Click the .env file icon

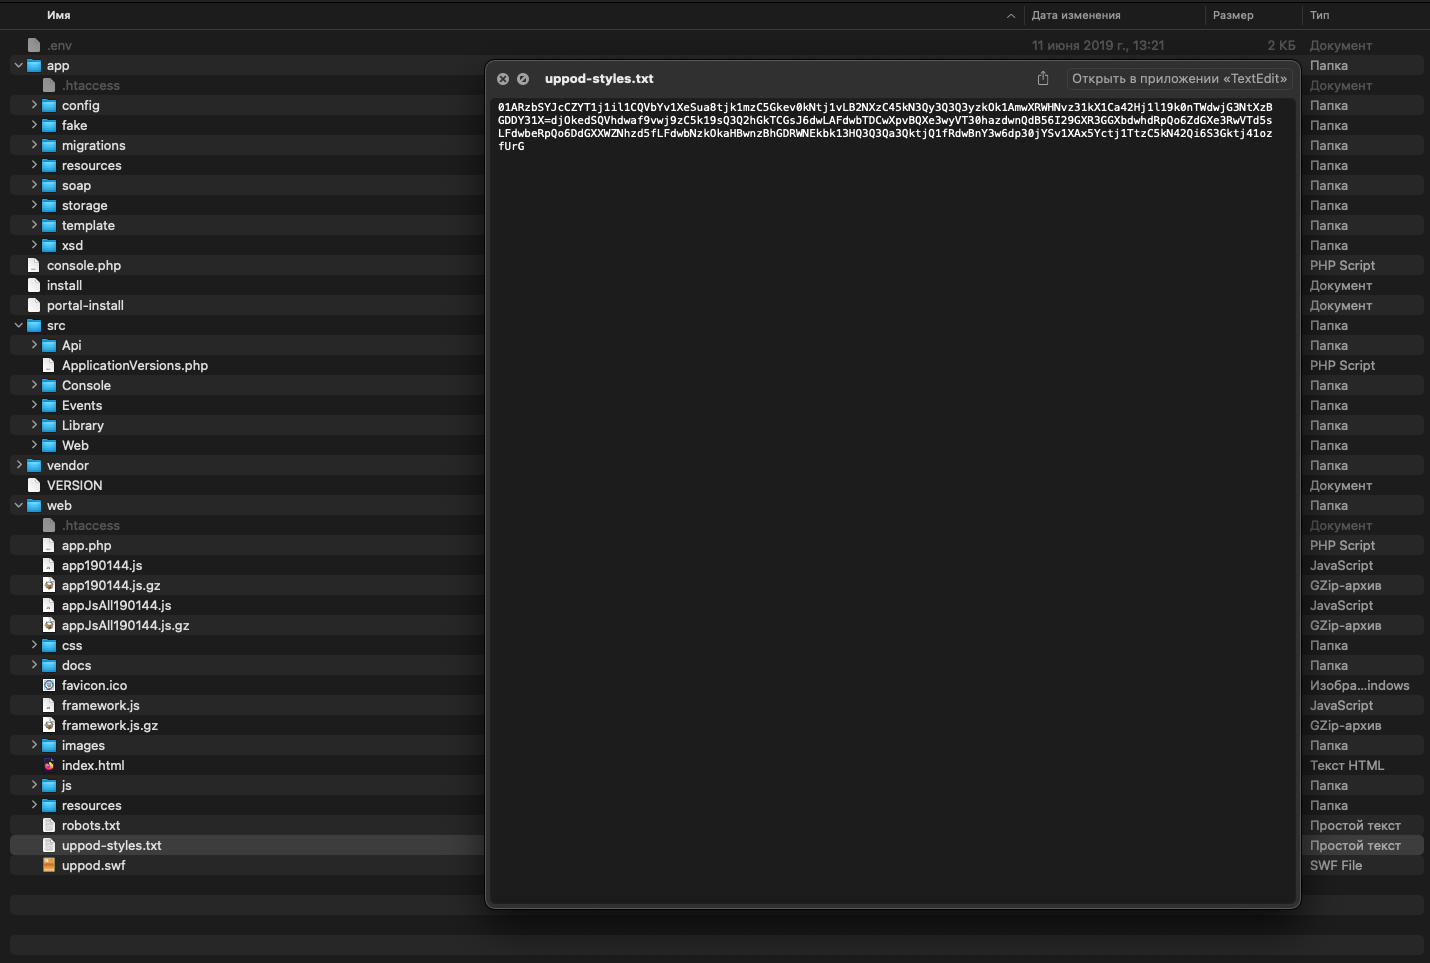click(x=34, y=45)
